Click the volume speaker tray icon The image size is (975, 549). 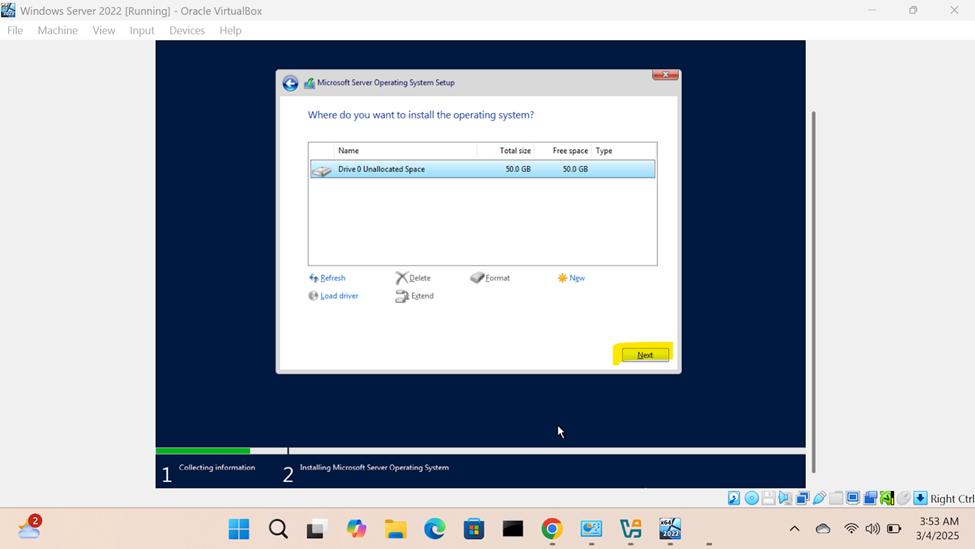tap(872, 529)
